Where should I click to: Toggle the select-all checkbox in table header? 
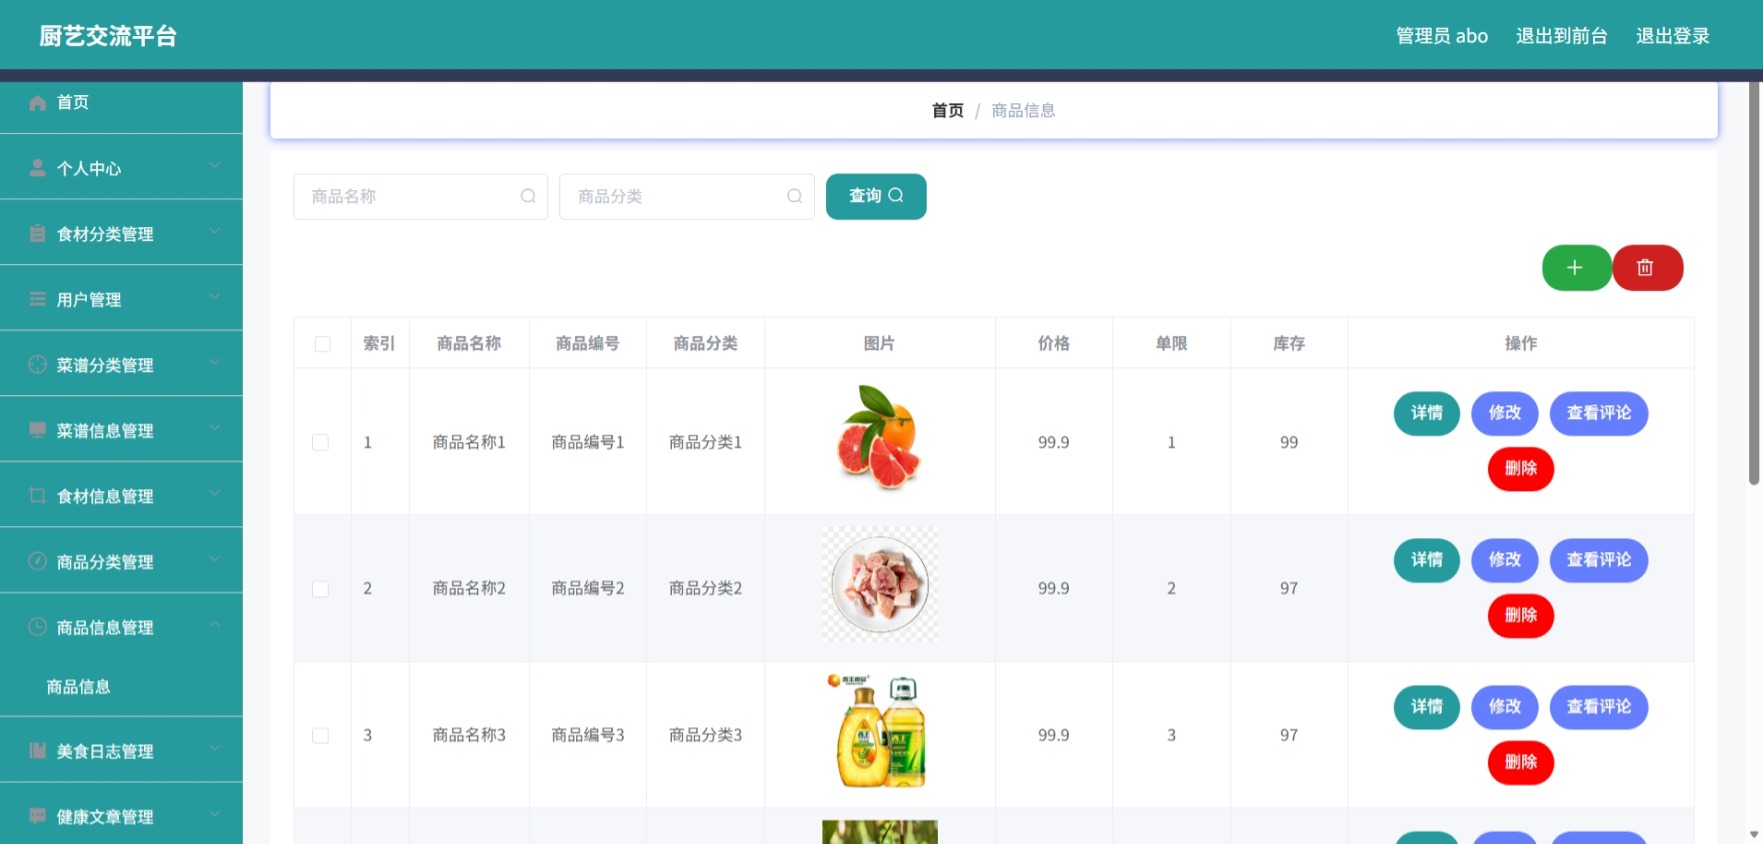point(322,344)
